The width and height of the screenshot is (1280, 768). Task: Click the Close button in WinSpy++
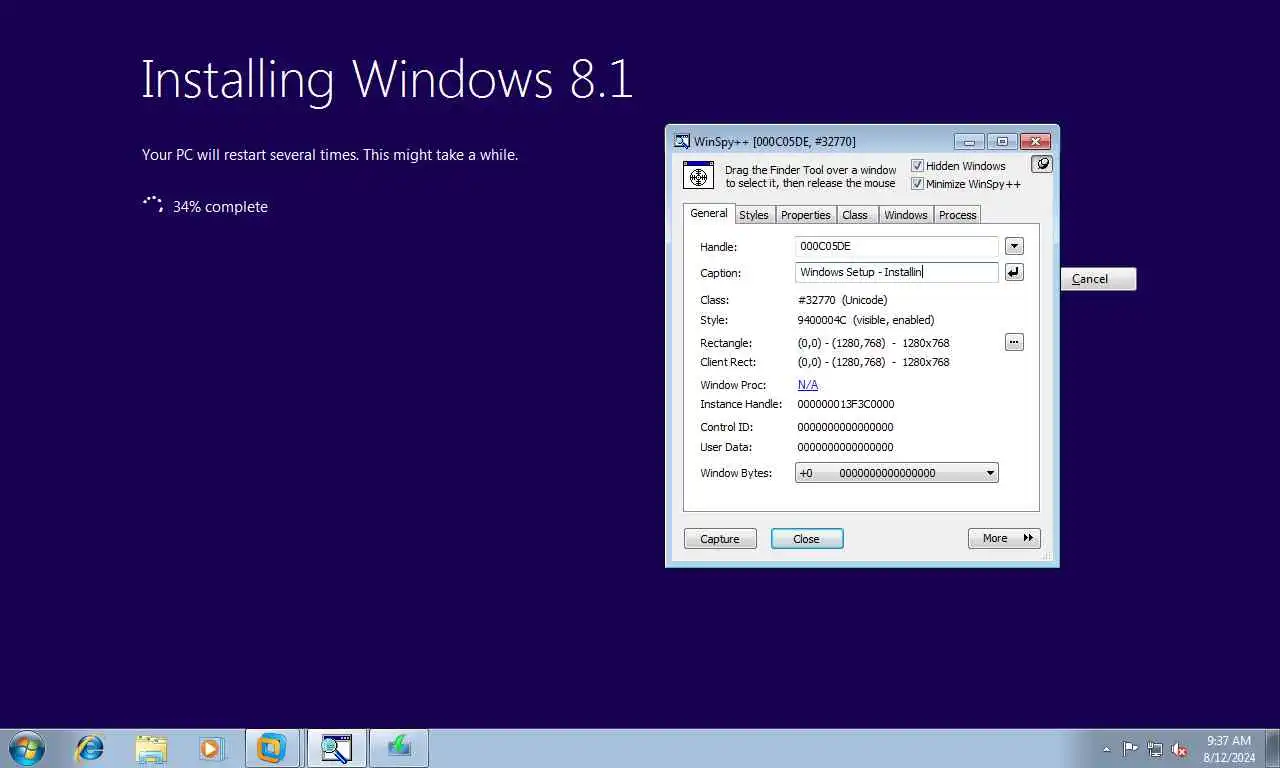807,539
